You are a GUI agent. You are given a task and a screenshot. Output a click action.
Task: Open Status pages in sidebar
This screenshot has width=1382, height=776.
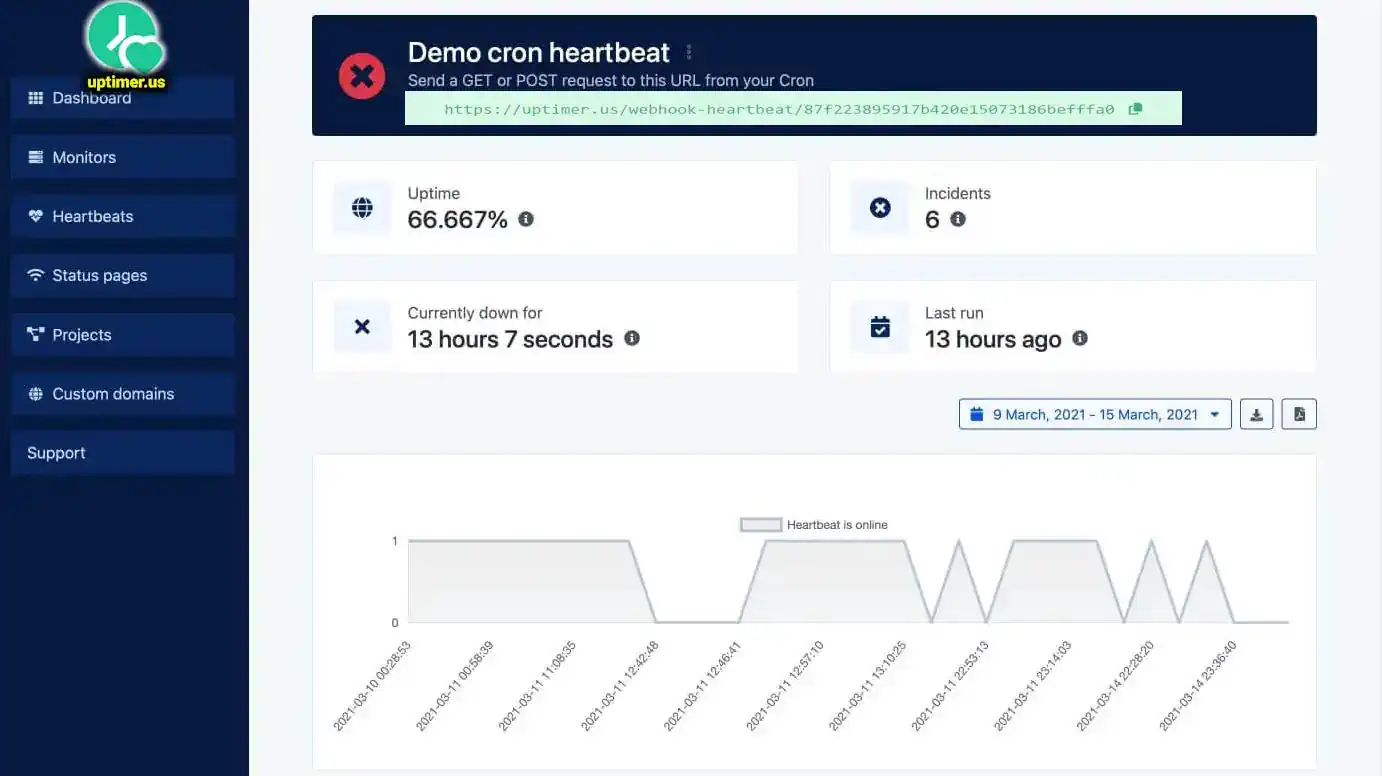(123, 275)
